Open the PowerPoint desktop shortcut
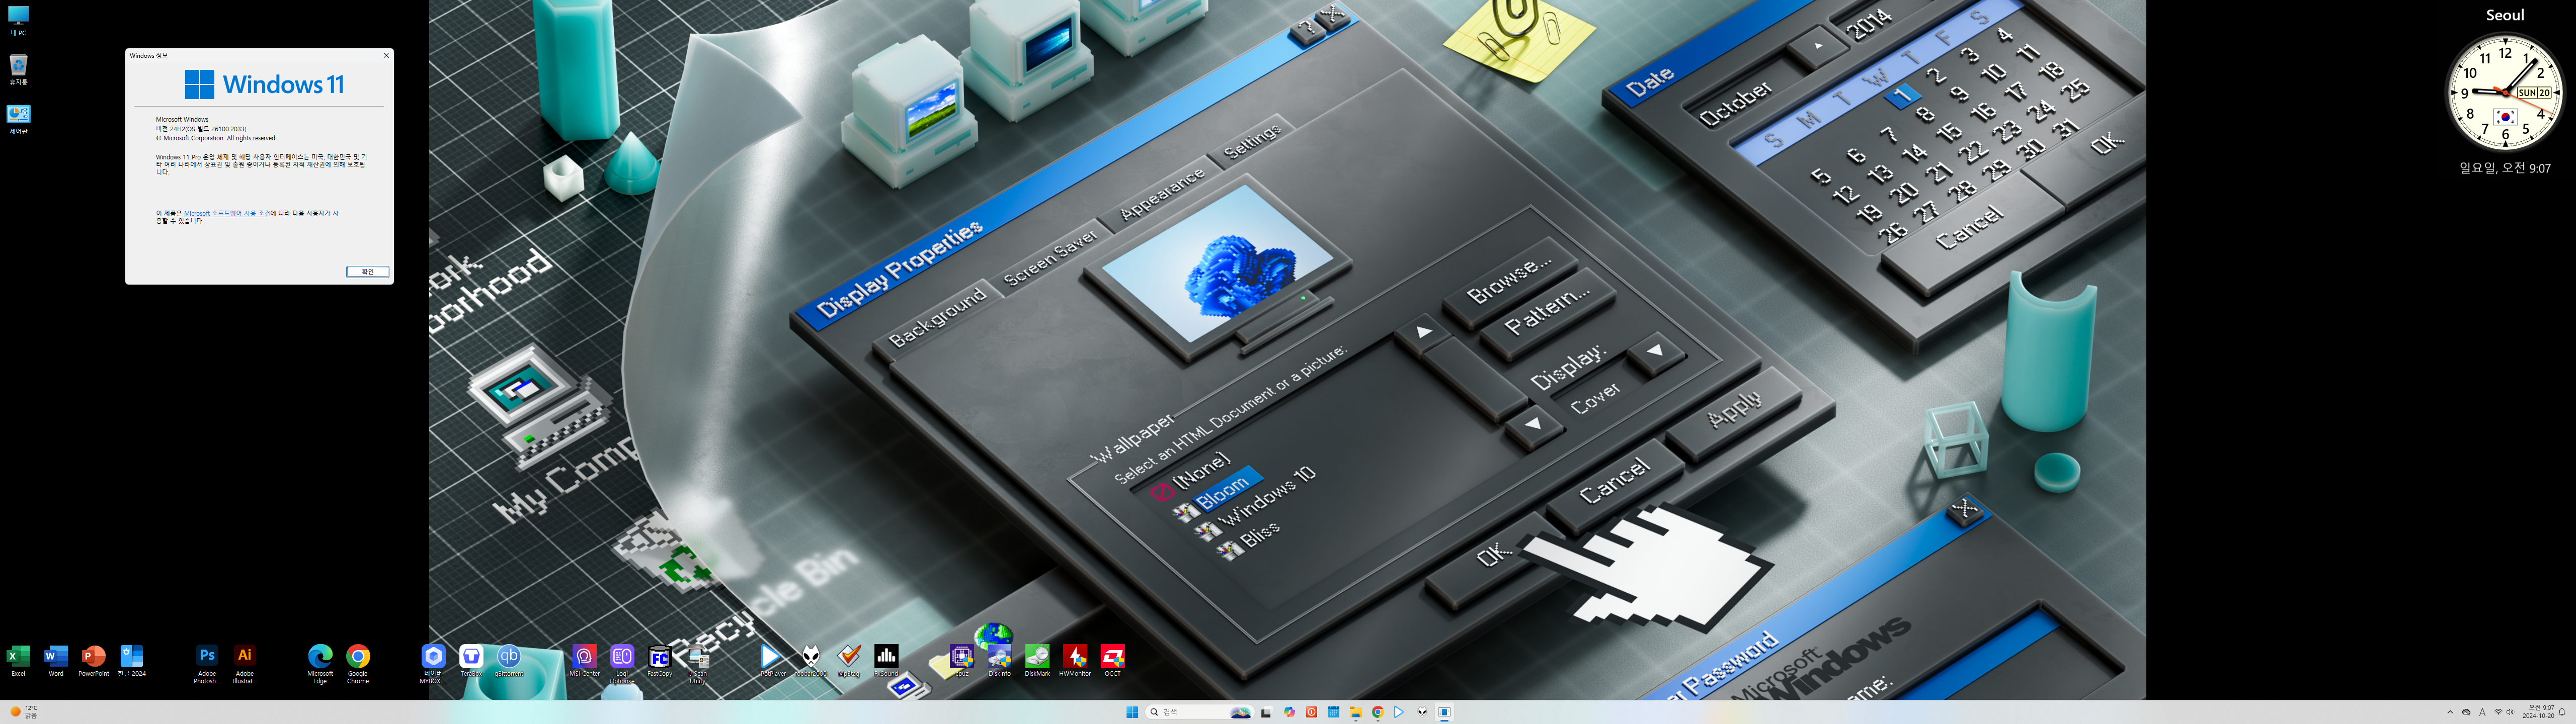 pos(94,660)
